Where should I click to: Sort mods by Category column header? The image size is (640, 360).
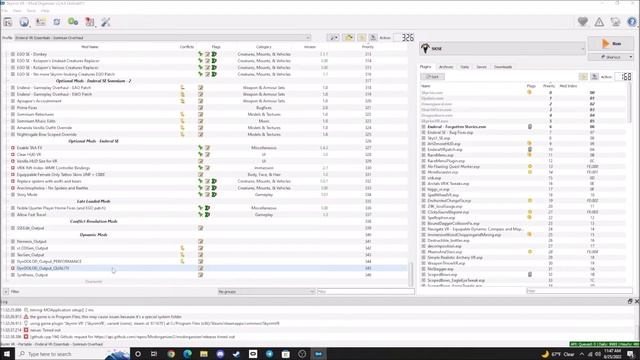point(264,47)
